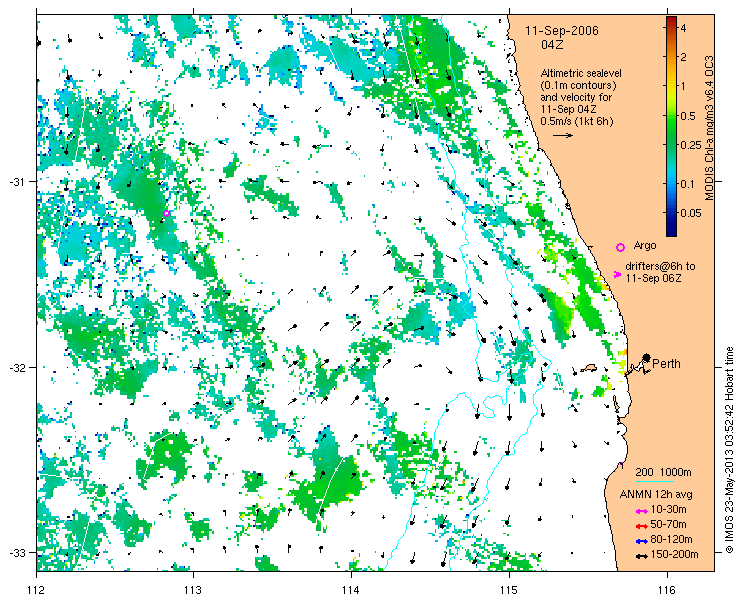Click the IMOS copyright timestamp text
The image size is (740, 600).
[730, 450]
